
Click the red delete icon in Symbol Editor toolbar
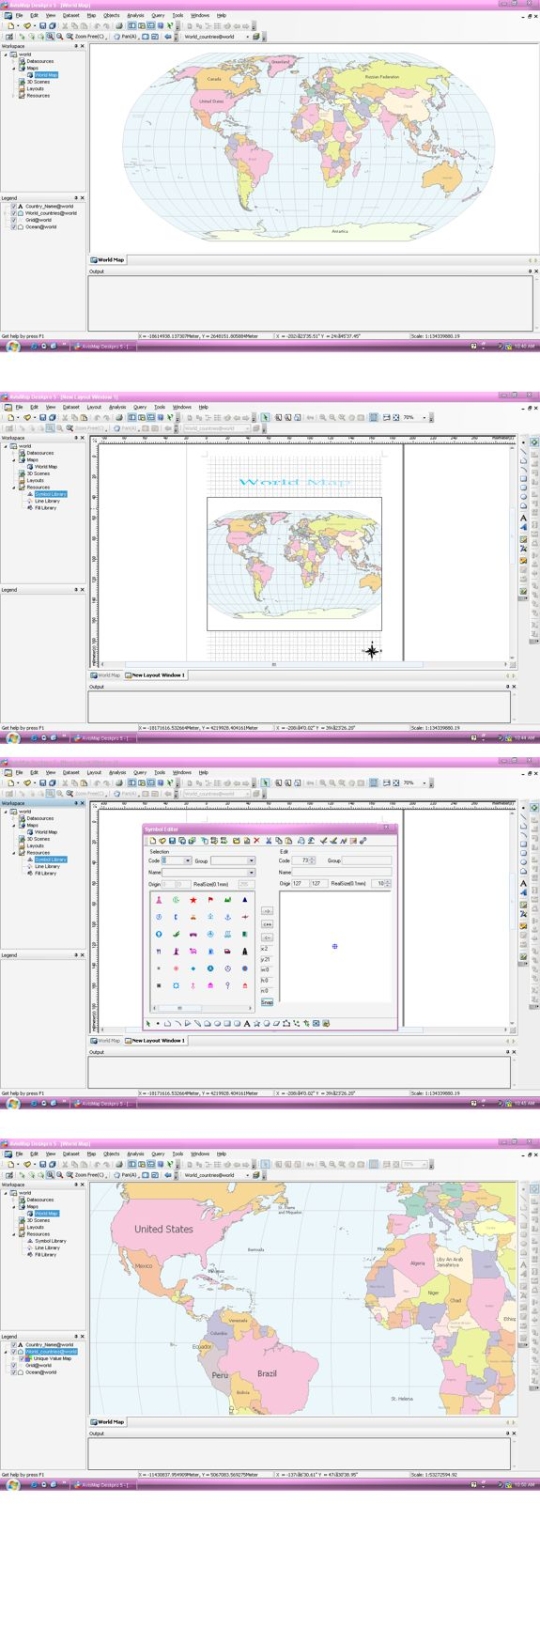click(x=257, y=840)
